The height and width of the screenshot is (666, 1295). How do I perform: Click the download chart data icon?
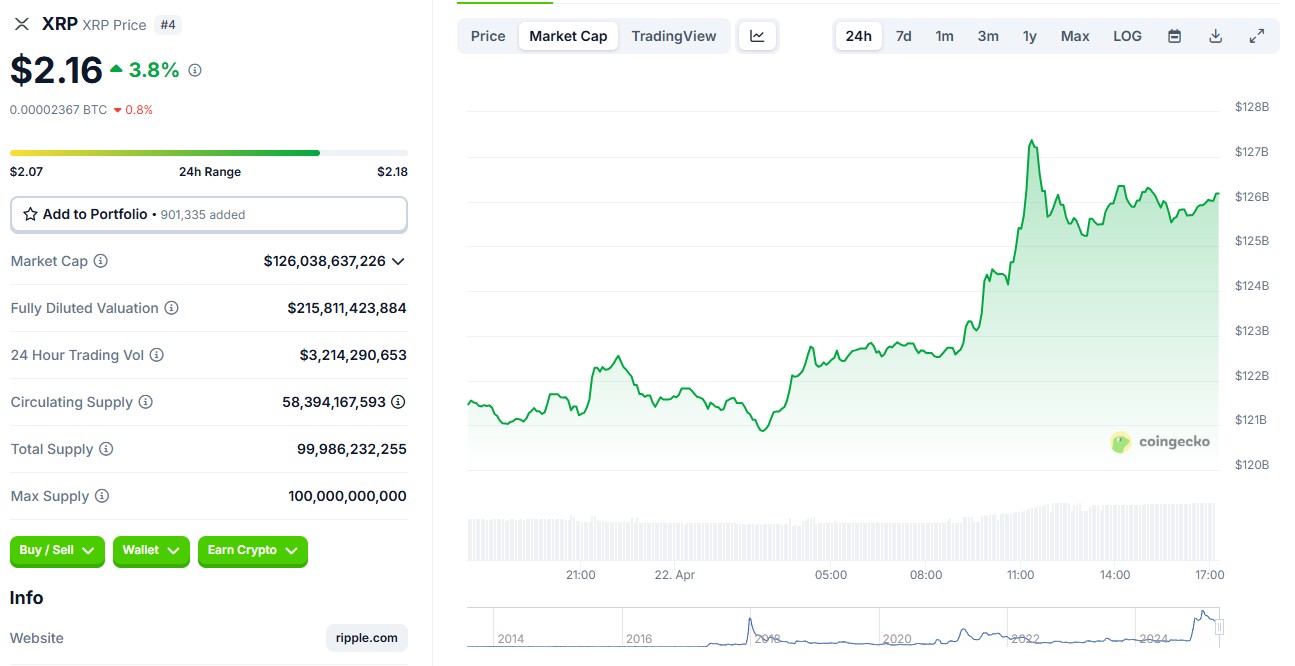coord(1216,36)
